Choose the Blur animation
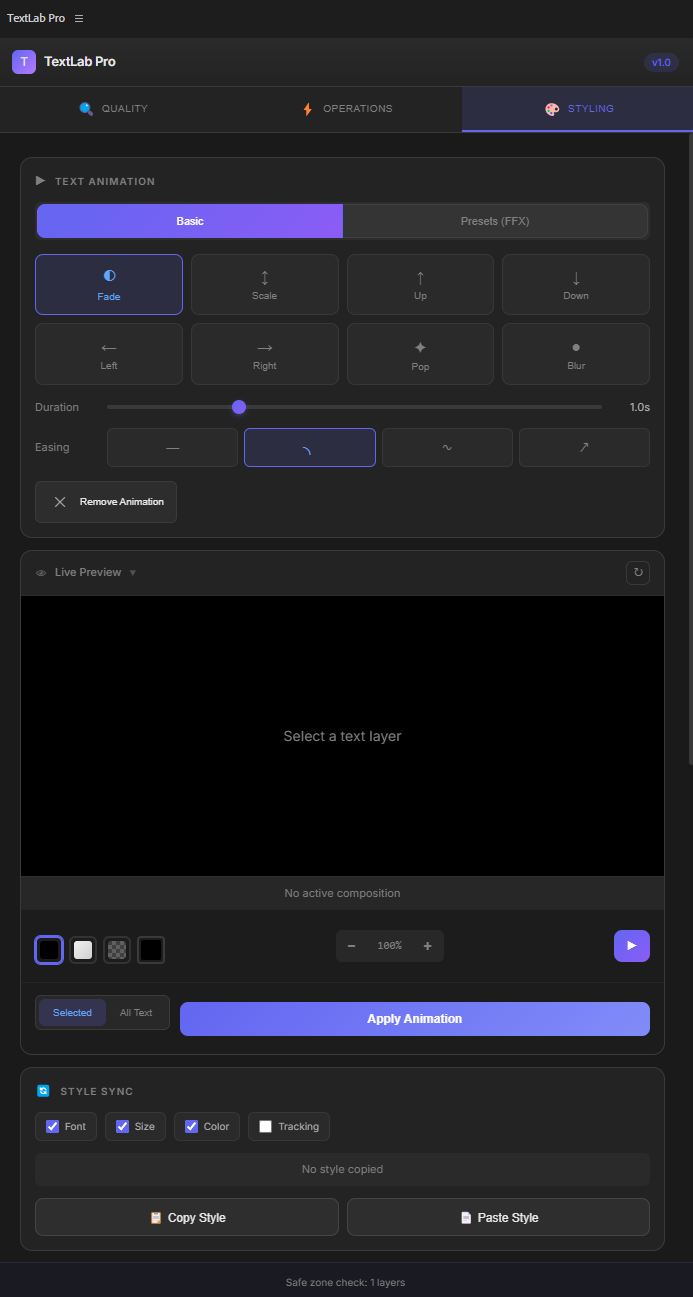 (x=576, y=354)
